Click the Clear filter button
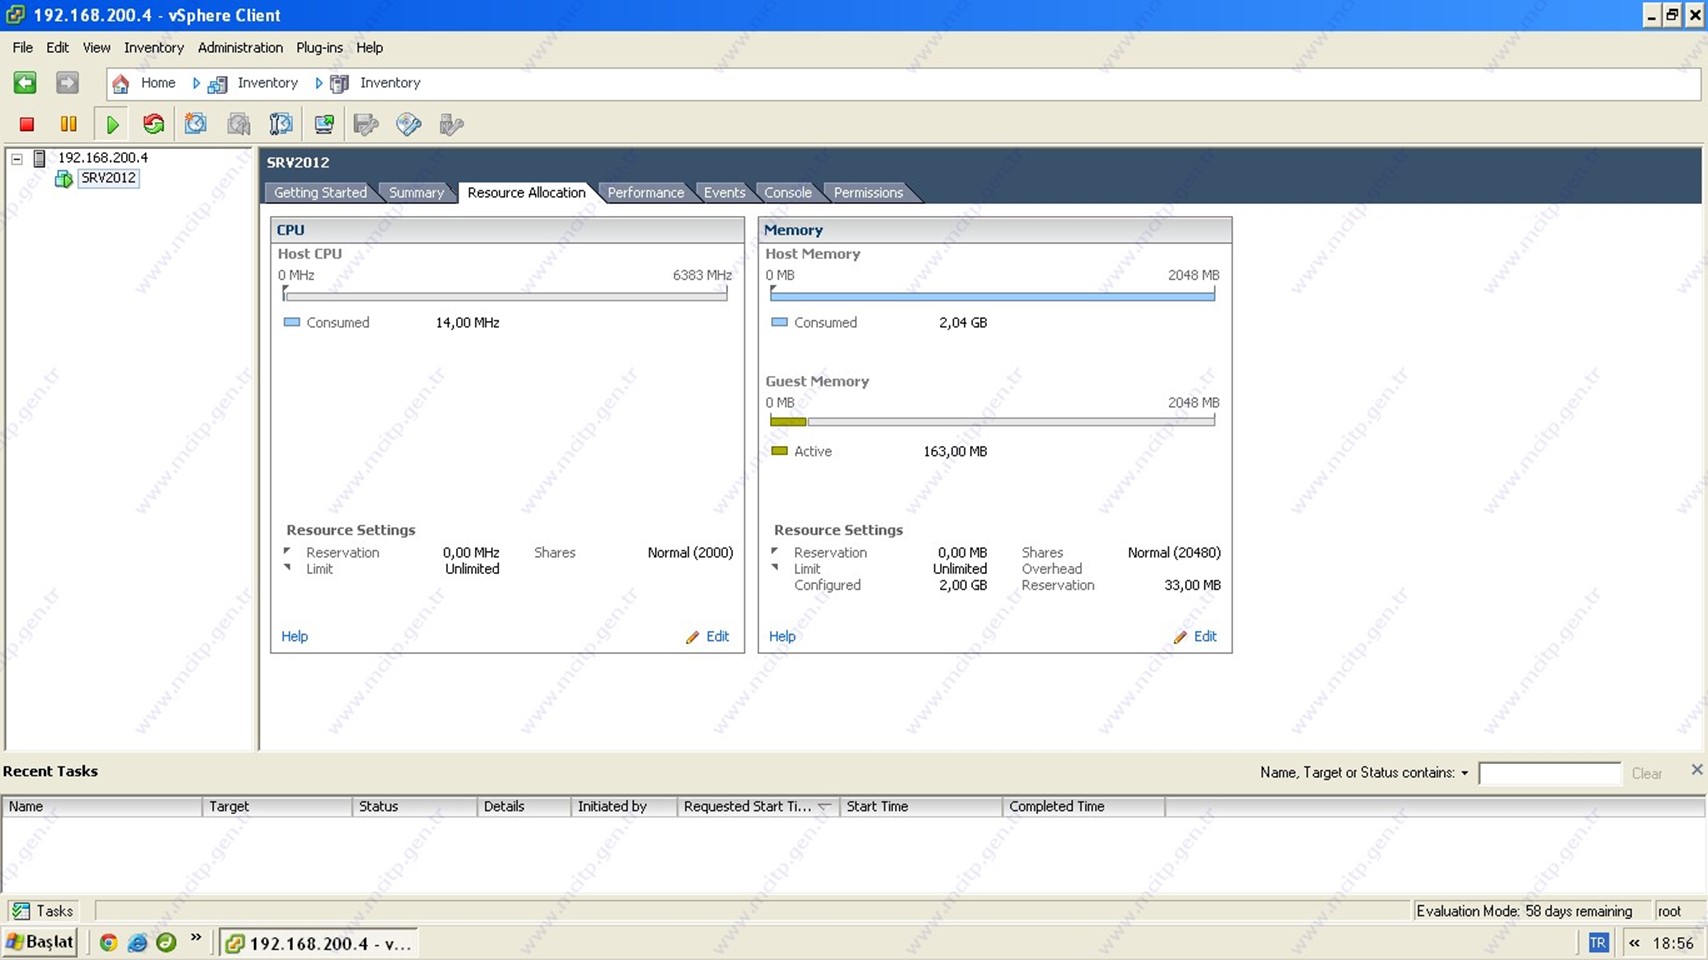This screenshot has height=960, width=1708. click(1646, 774)
